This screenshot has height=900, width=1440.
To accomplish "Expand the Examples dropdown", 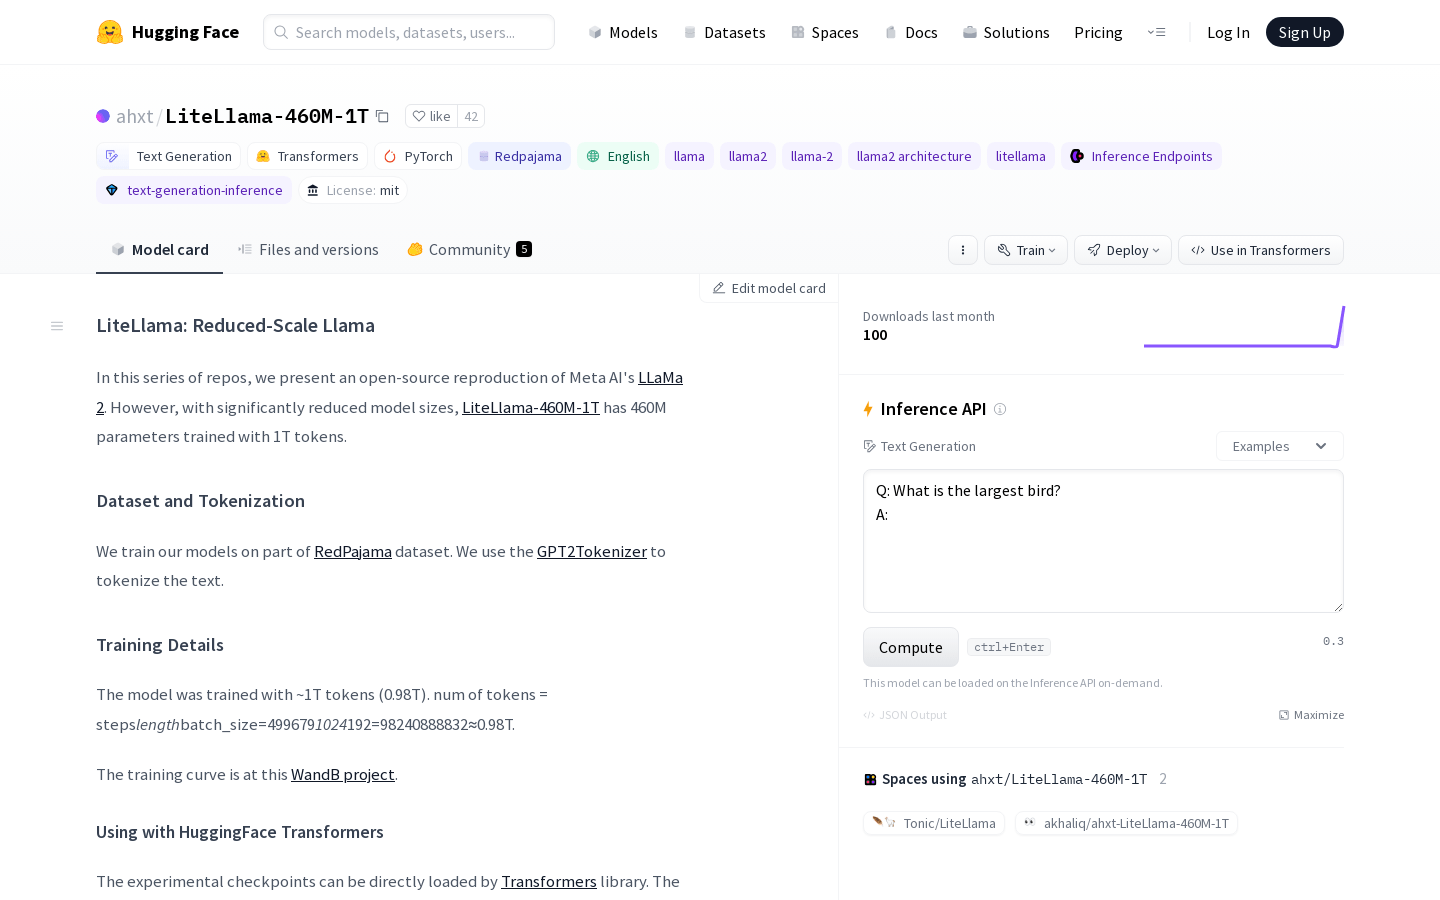I will point(1280,446).
